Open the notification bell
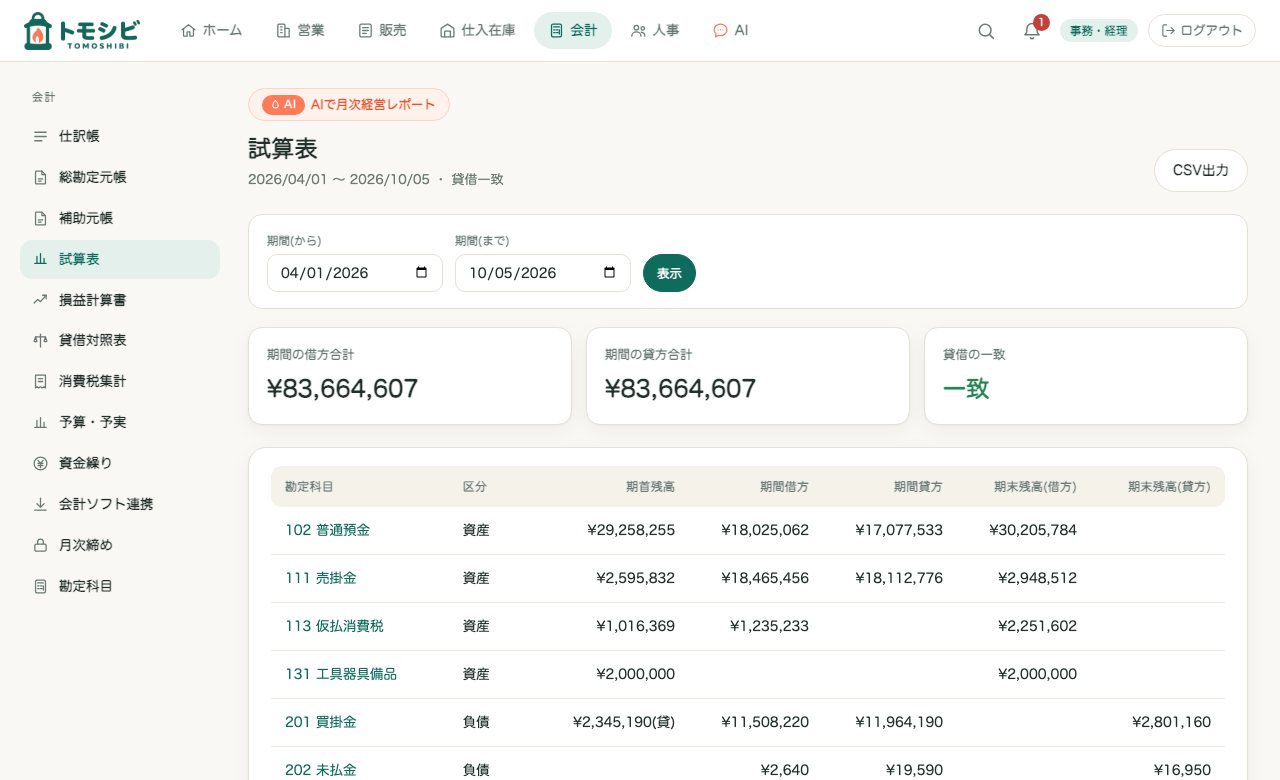The width and height of the screenshot is (1280, 780). click(1032, 31)
